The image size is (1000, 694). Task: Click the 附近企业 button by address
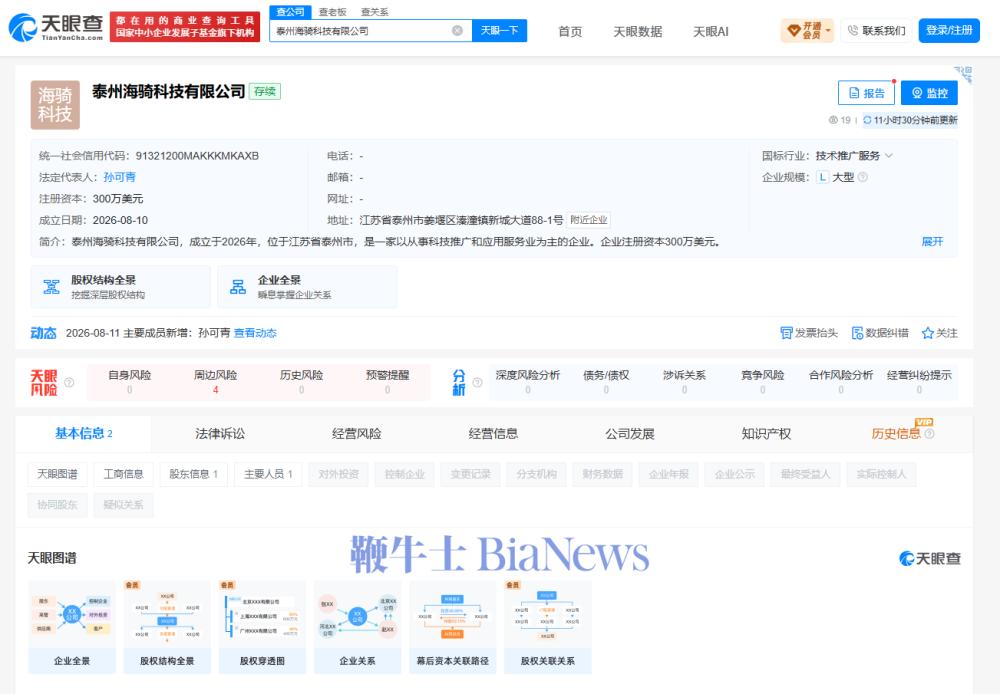click(x=589, y=220)
